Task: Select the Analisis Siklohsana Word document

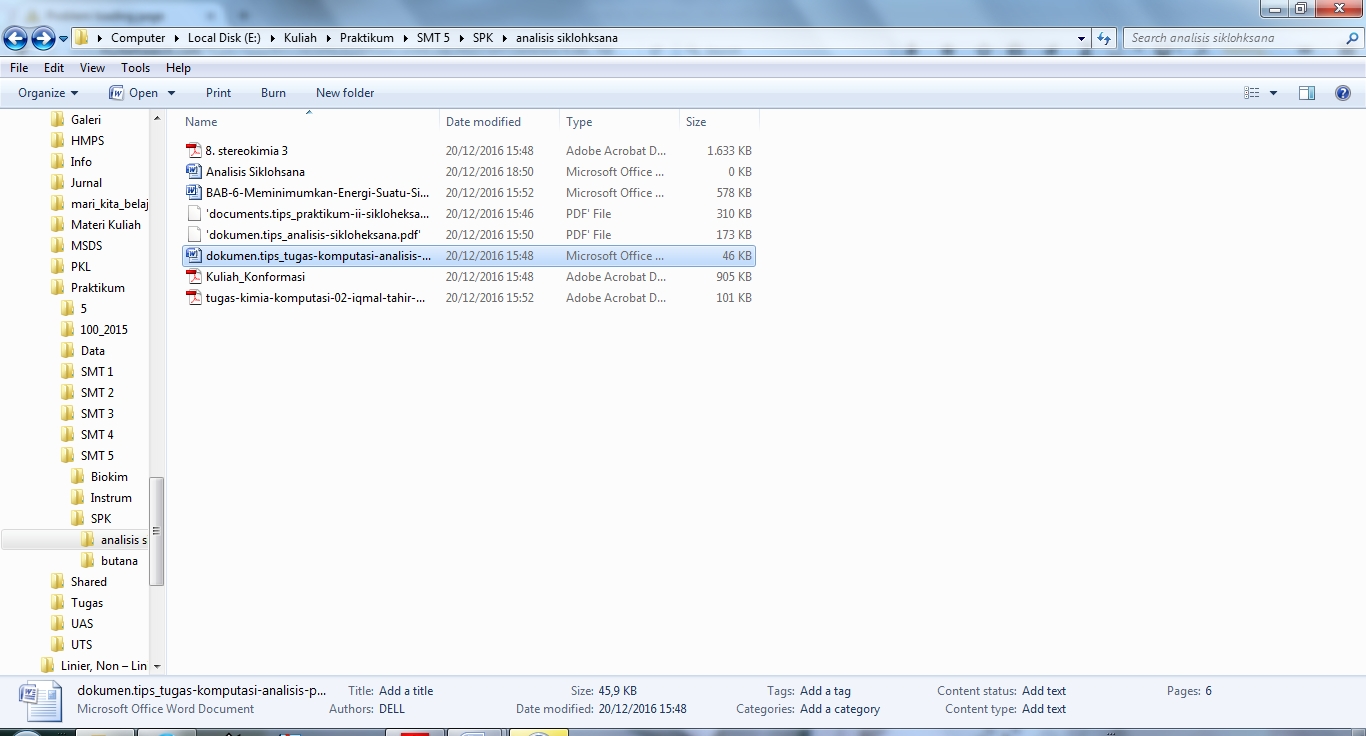Action: (x=255, y=172)
